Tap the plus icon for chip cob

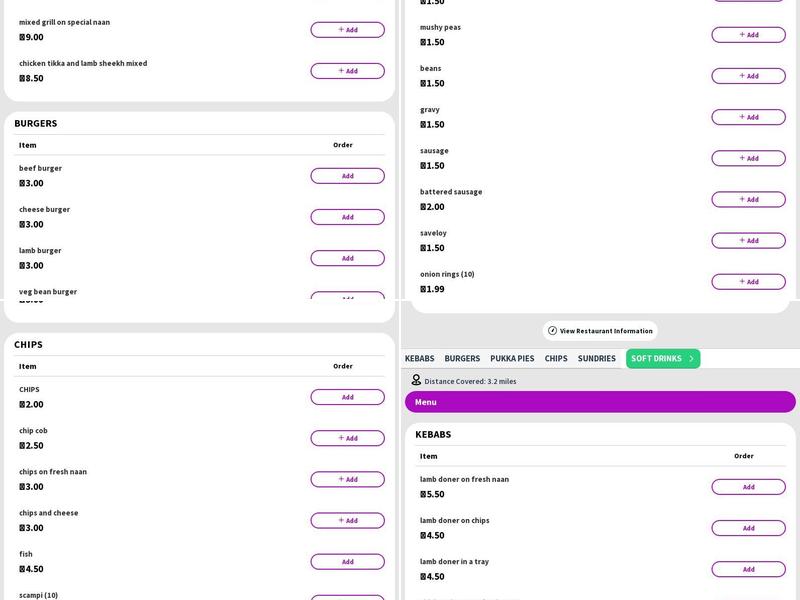point(340,438)
